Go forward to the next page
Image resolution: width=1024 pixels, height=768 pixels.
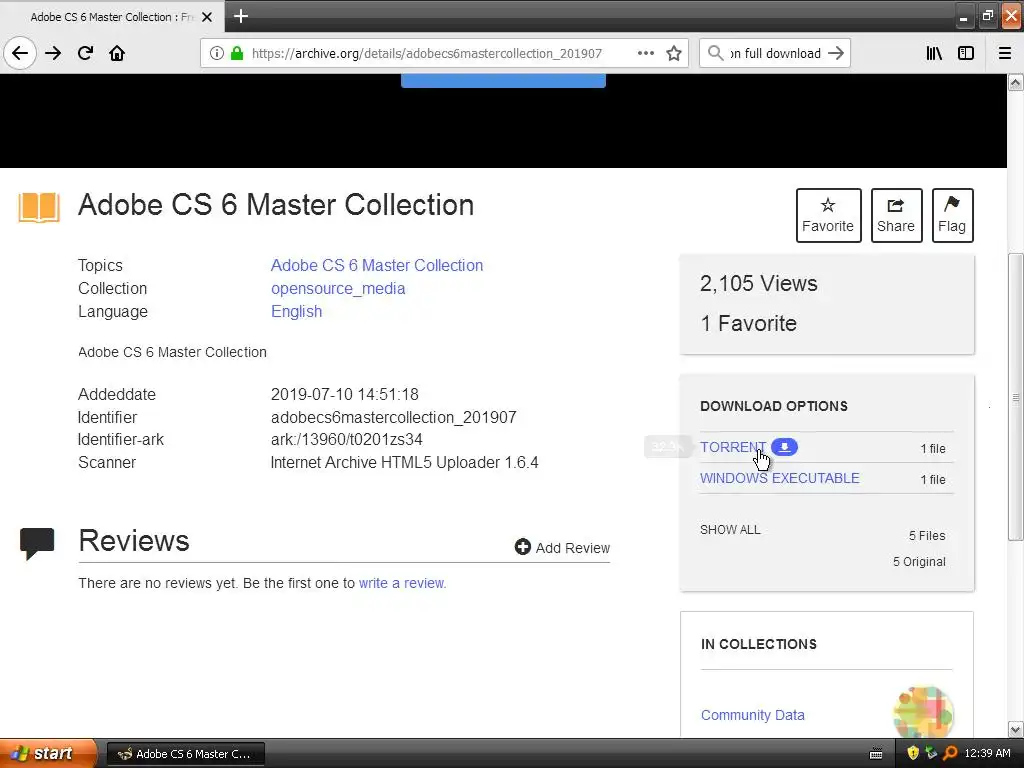[x=53, y=53]
